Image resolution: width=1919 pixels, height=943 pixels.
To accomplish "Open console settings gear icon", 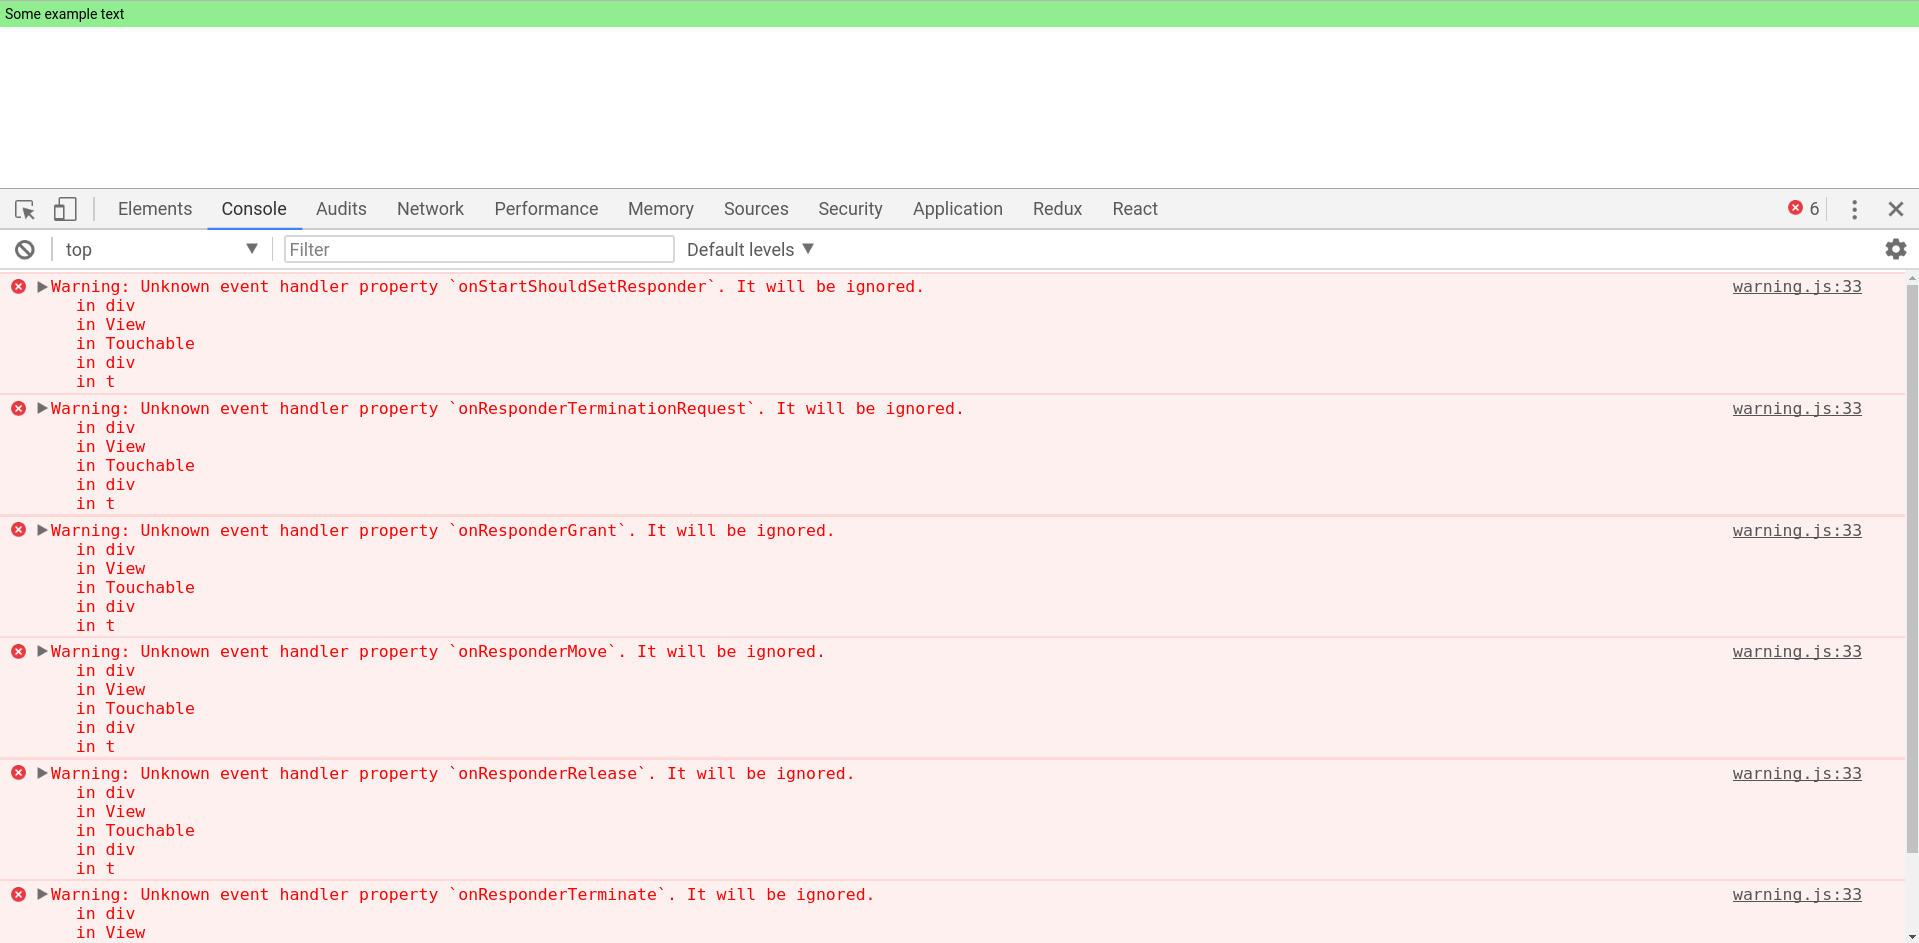I will pos(1895,249).
